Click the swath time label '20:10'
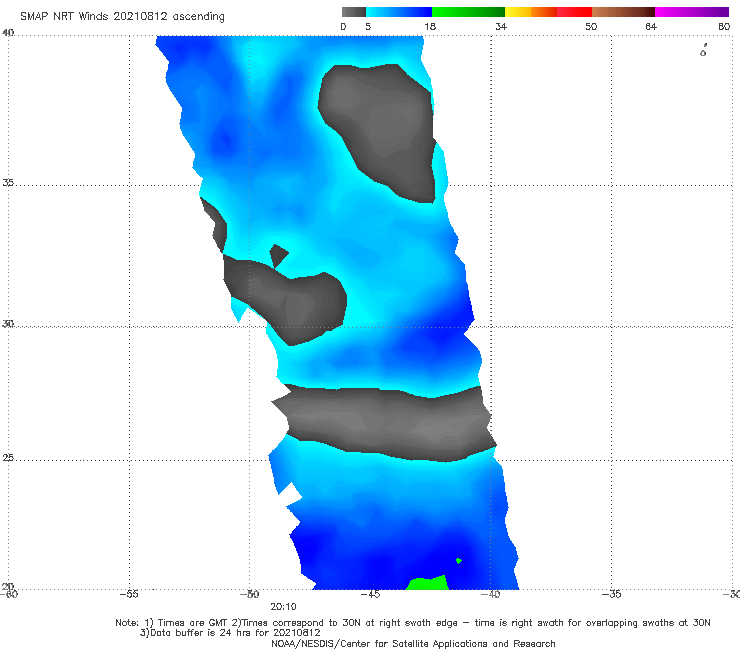Image resolution: width=740 pixels, height=650 pixels. point(283,607)
